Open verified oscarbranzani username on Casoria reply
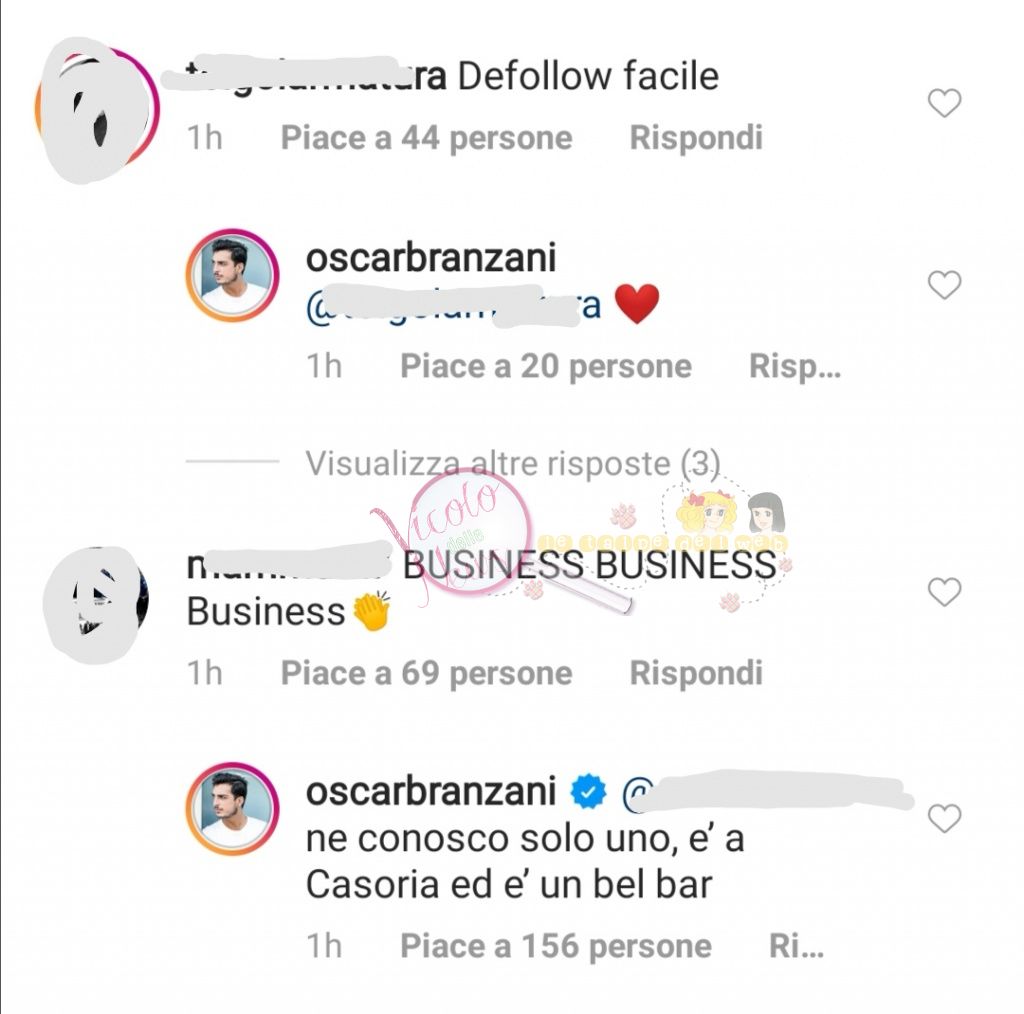This screenshot has width=1024, height=1014. (x=431, y=791)
